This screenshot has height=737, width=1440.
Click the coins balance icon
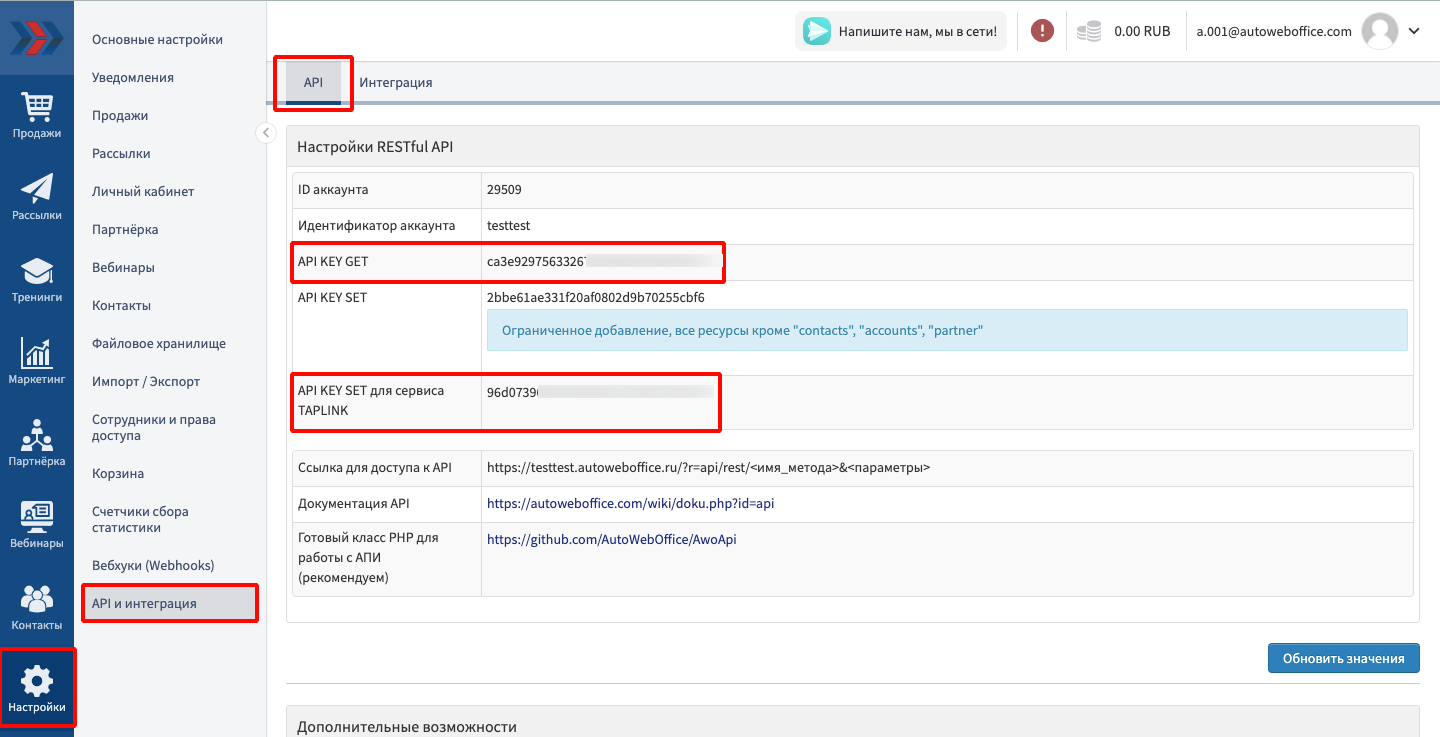(1089, 32)
